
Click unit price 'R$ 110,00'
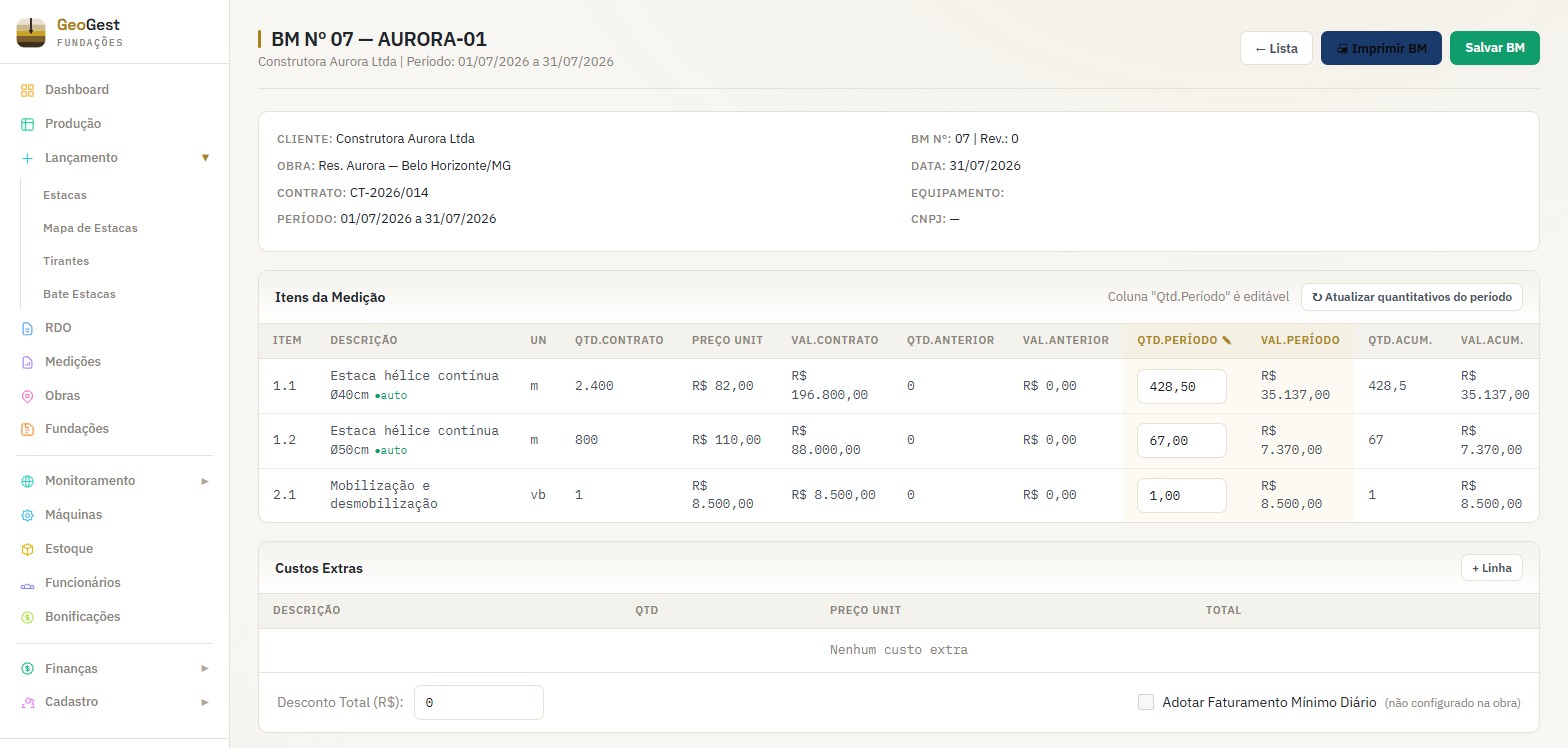pos(726,440)
